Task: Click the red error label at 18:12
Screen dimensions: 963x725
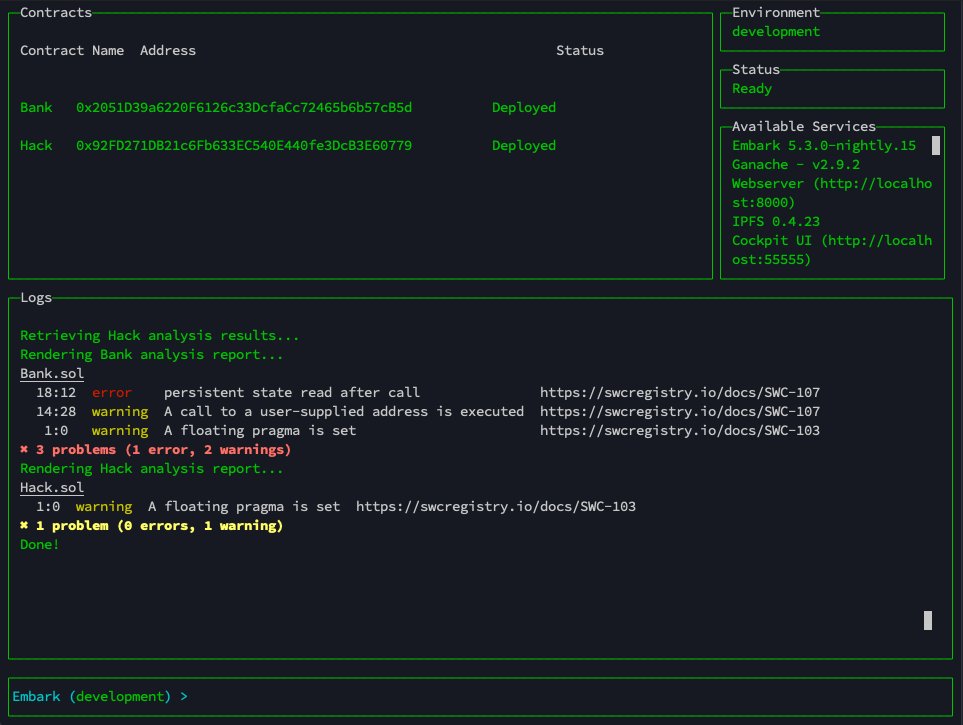Action: 112,392
